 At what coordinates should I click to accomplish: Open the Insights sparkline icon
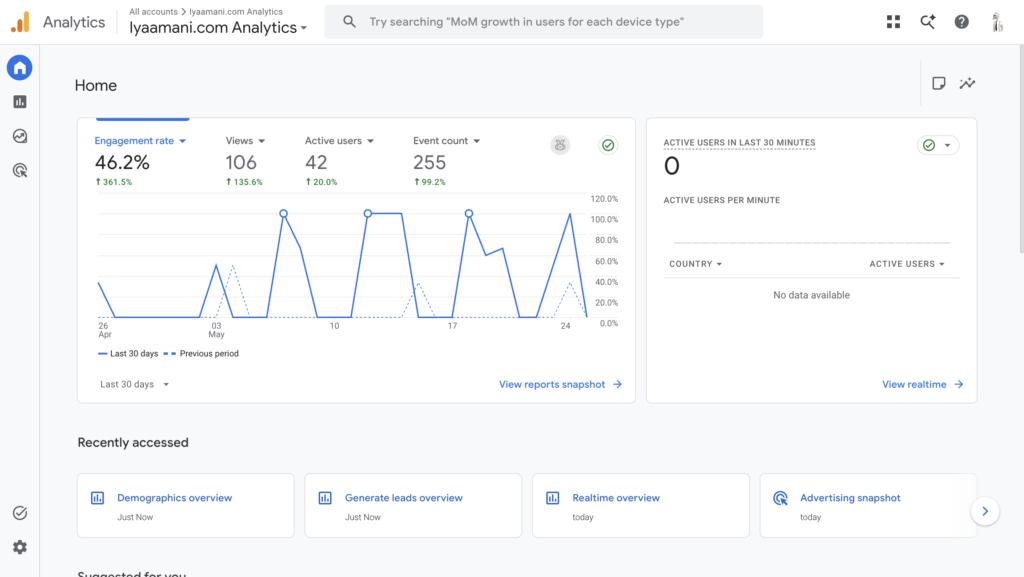coord(967,83)
